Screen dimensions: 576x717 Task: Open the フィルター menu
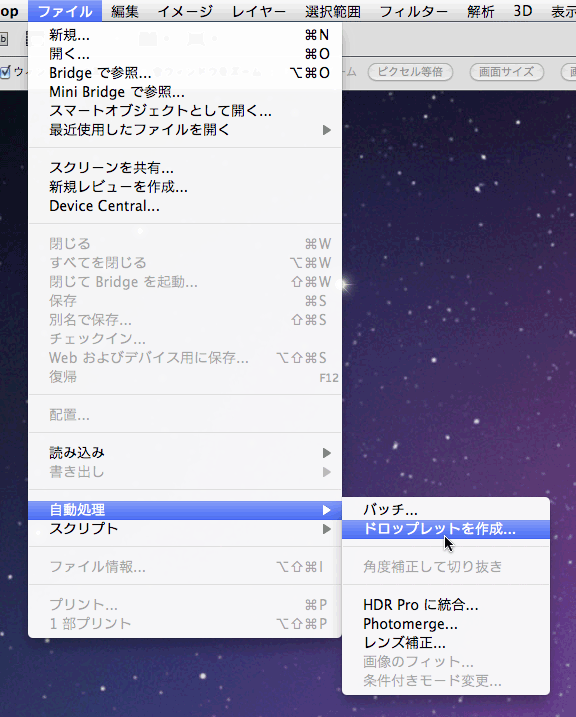tap(414, 11)
